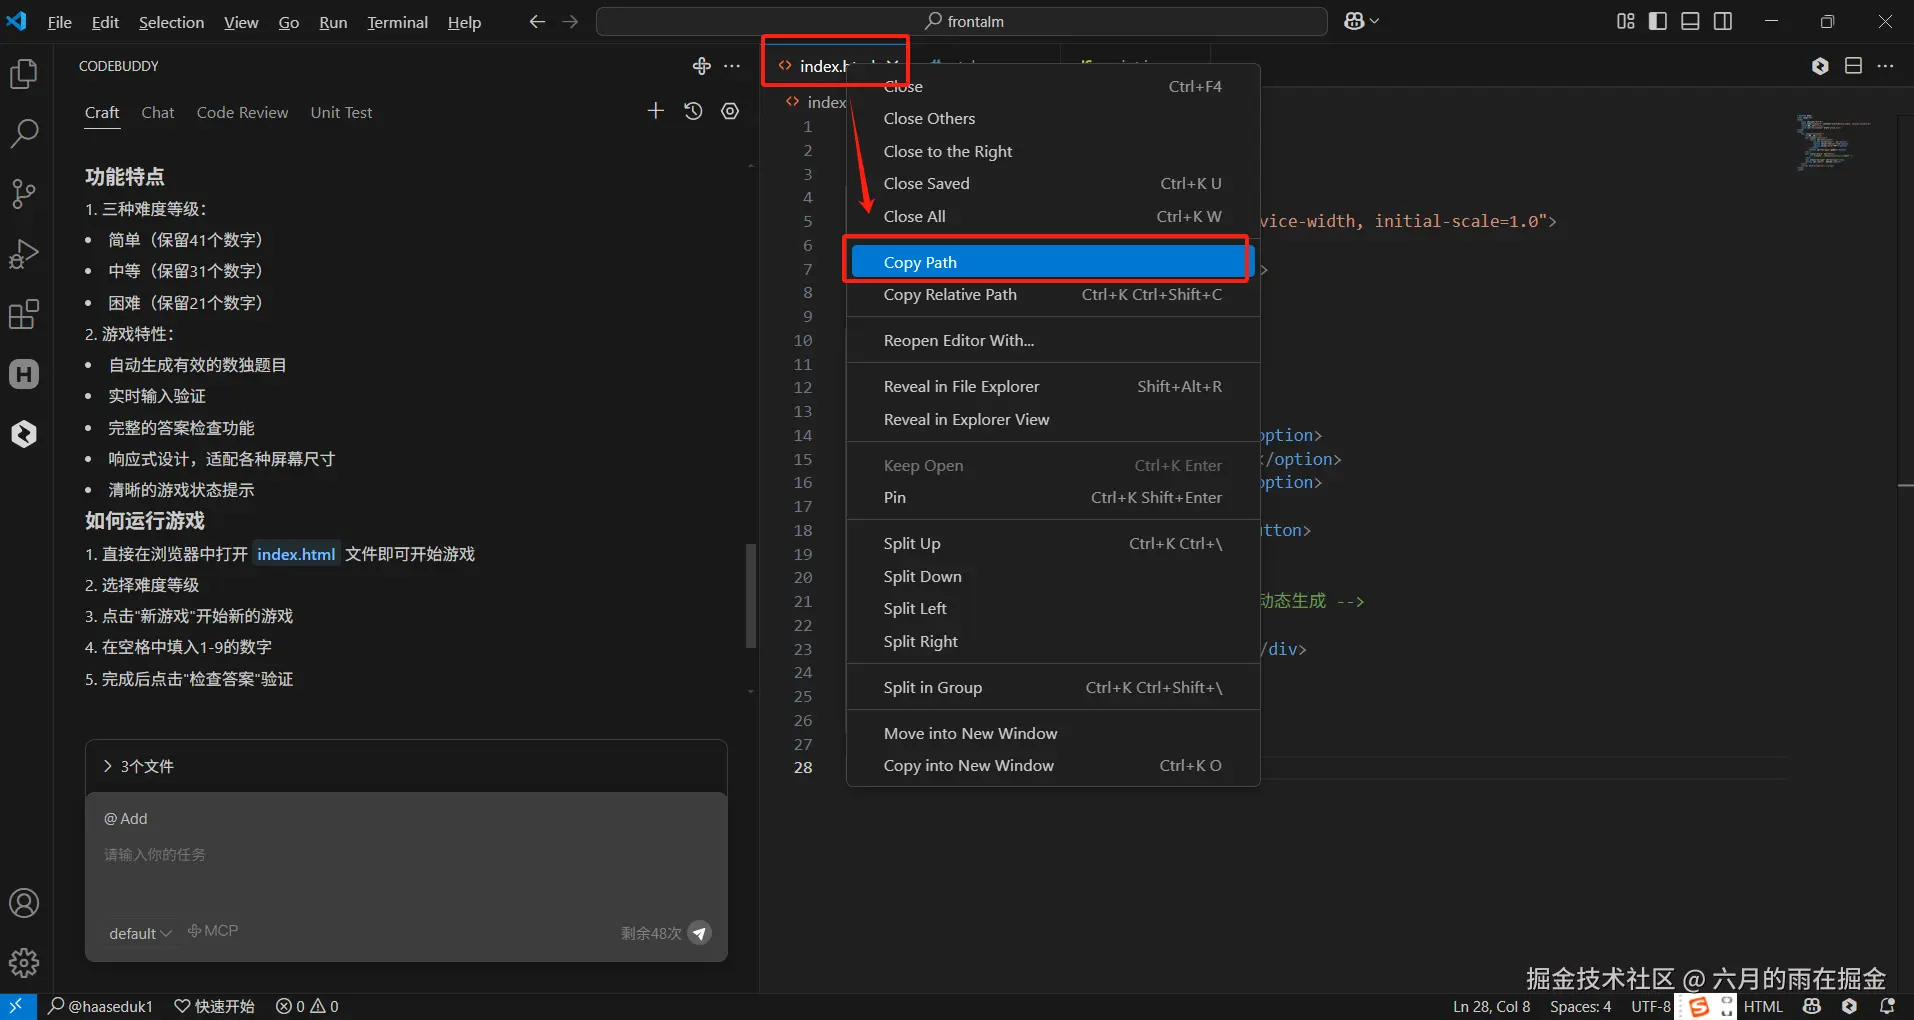Open the Terminal menu
Image resolution: width=1914 pixels, height=1020 pixels.
[x=397, y=22]
